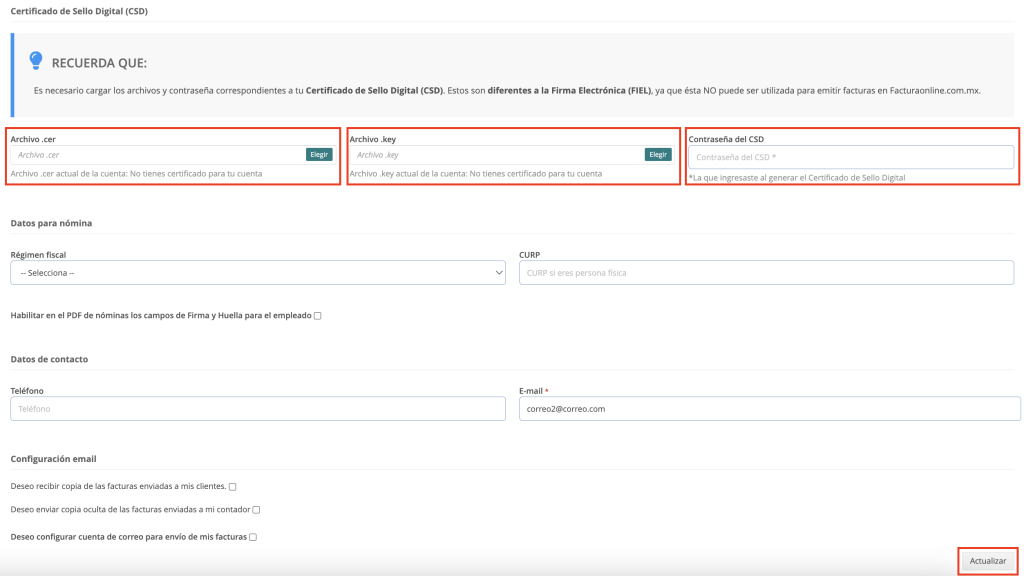Image resolution: width=1024 pixels, height=576 pixels.
Task: Check receive copy of invoices sent to clients
Action: tap(232, 487)
